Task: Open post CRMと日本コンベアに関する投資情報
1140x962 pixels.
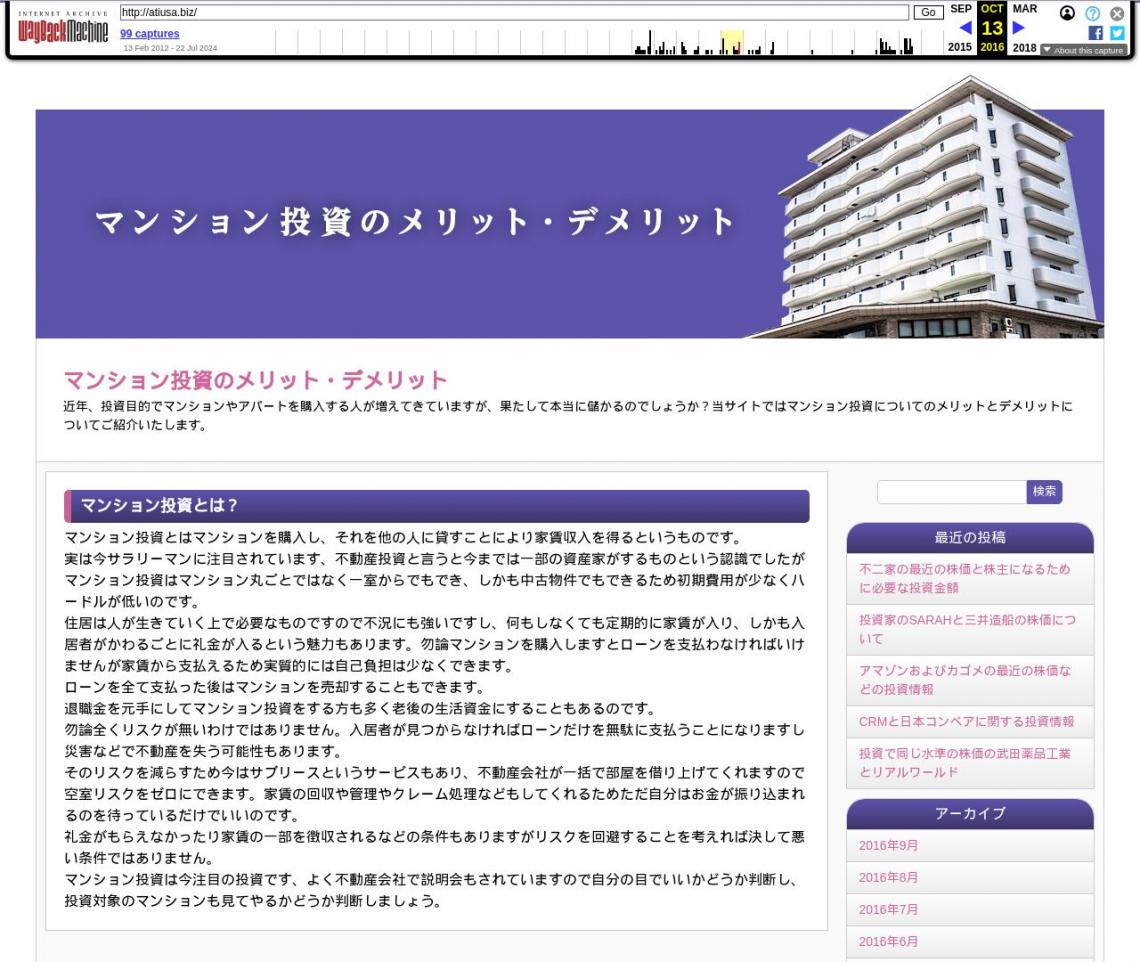Action: pyautogui.click(x=966, y=722)
